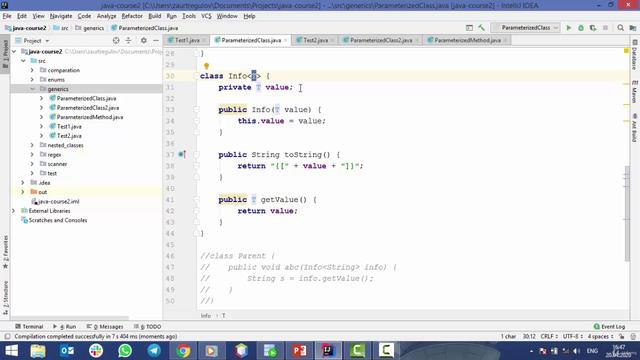The width and height of the screenshot is (640, 360).
Task: Click the Info breadcrumb below the editor
Action: (x=206, y=316)
